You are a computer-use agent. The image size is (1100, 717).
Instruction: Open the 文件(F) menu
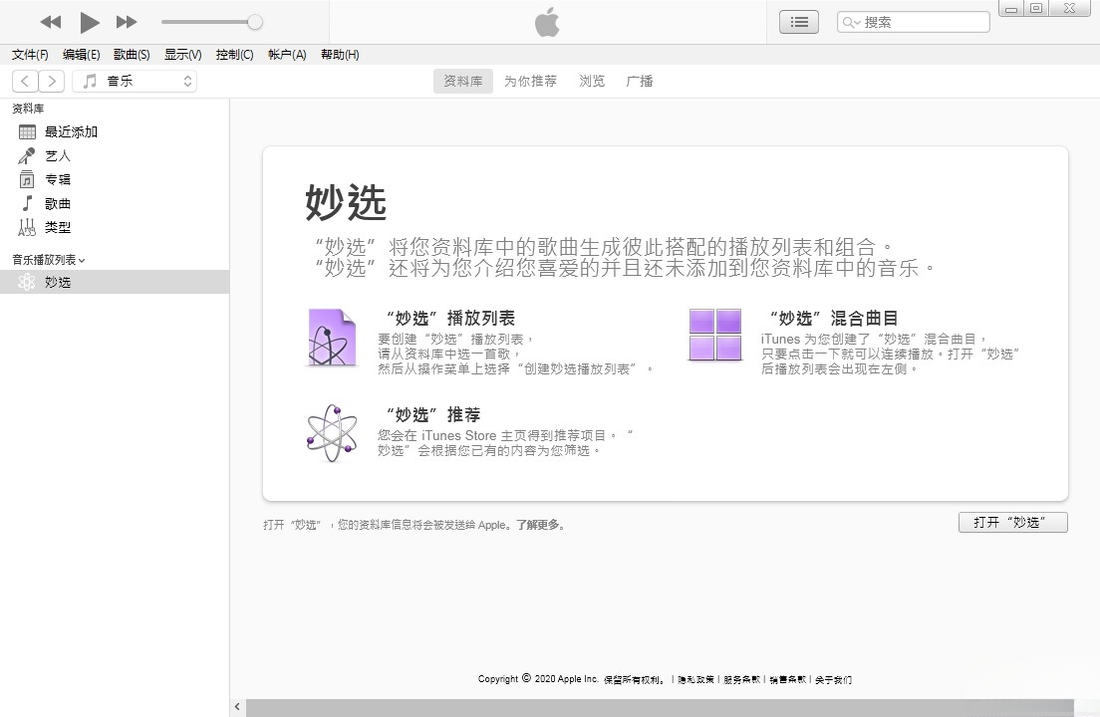point(30,55)
